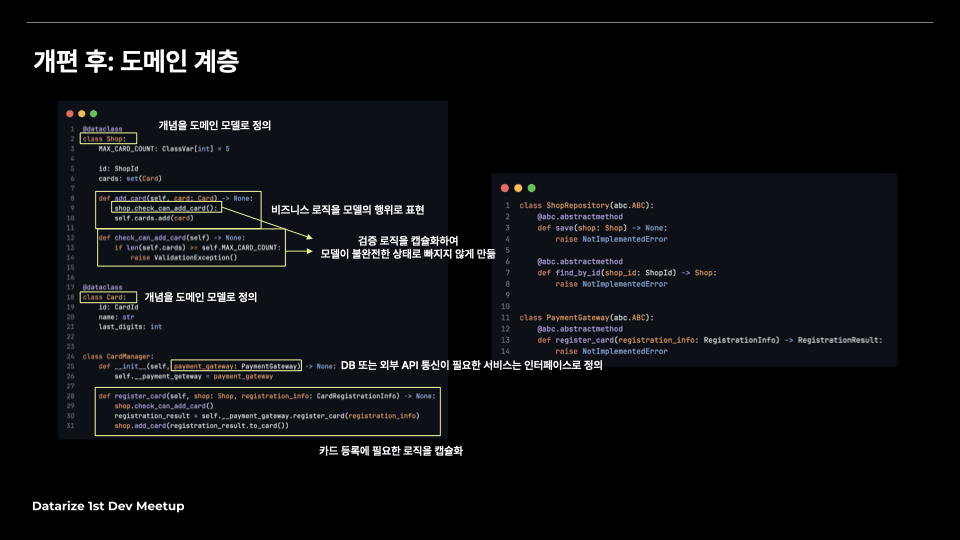Select the 'MAX_CARD_COUNT: ClassVar[int] = 5' line
The width and height of the screenshot is (960, 540).
pyautogui.click(x=164, y=149)
